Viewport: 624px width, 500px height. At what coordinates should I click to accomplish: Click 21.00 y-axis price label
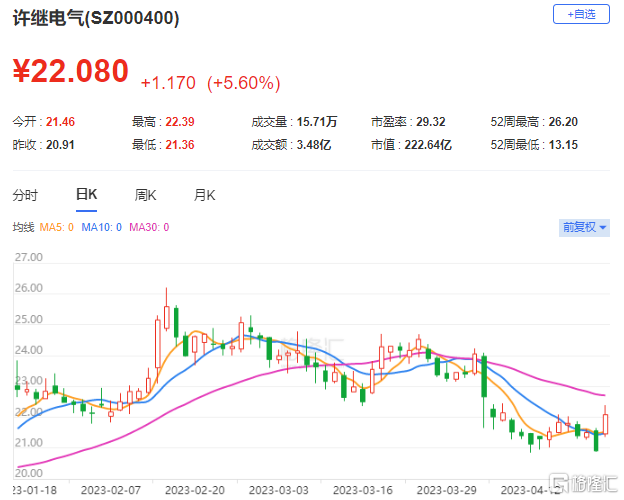tap(29, 443)
